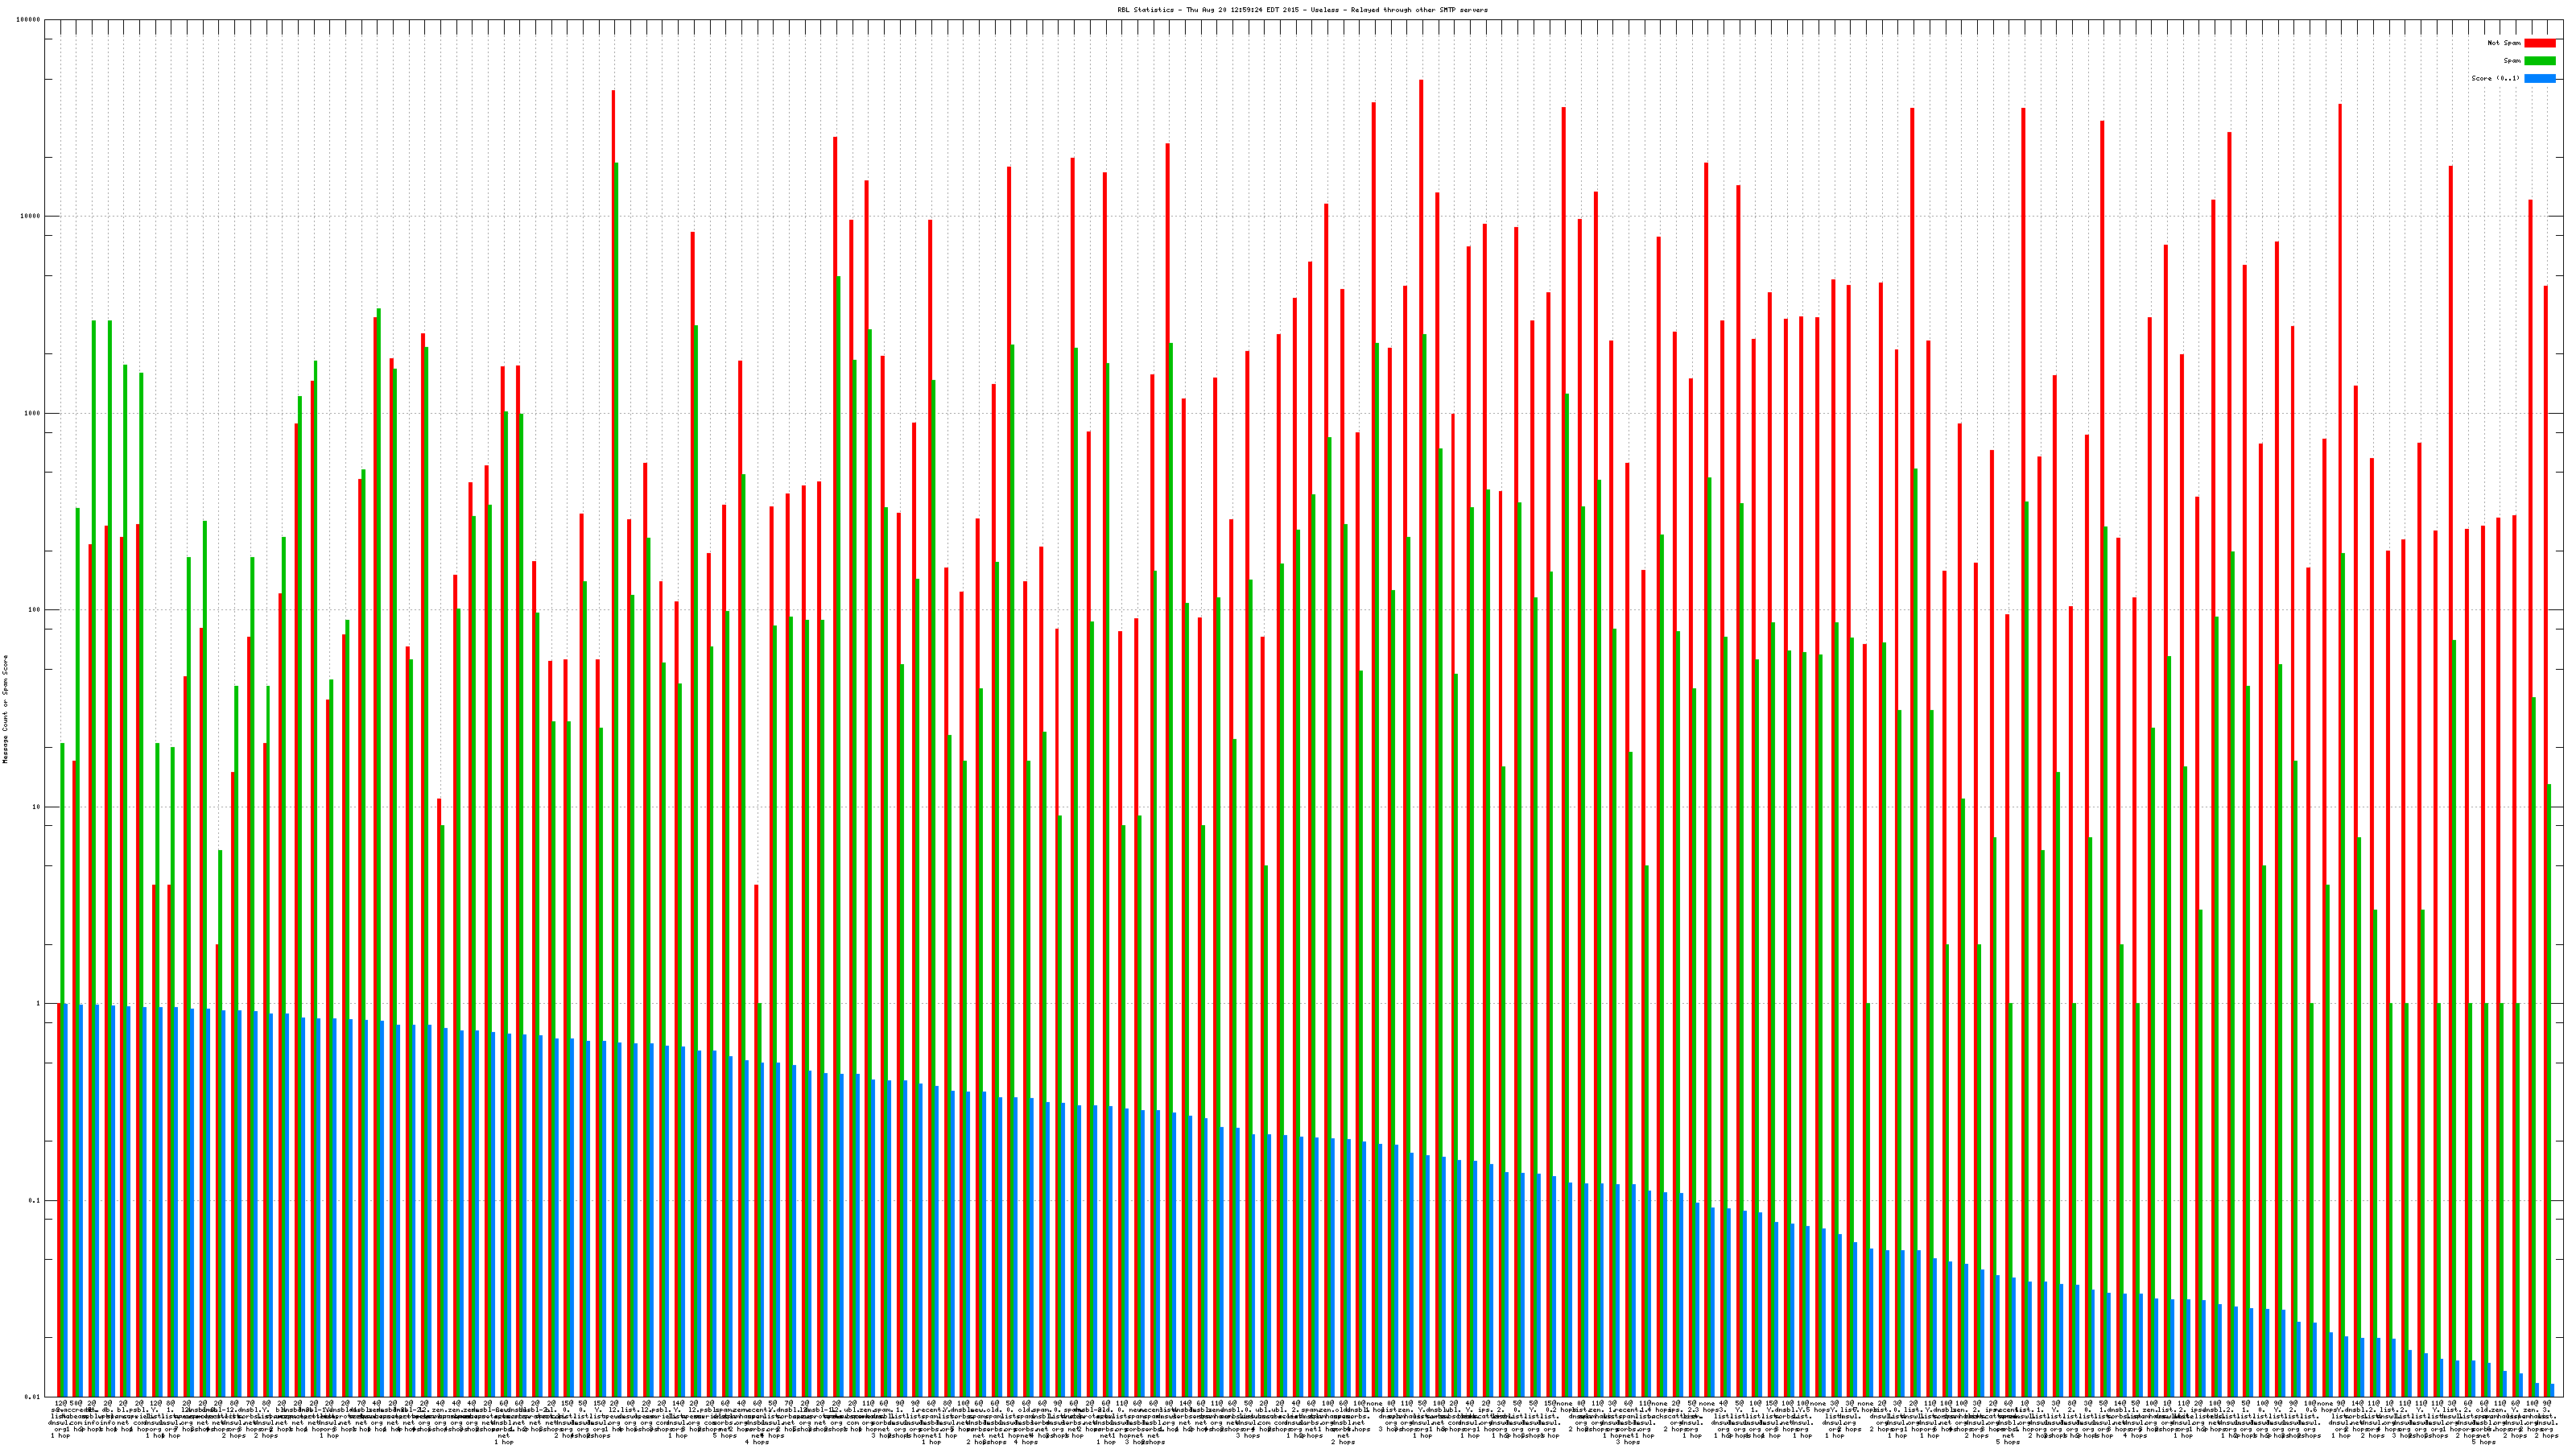Select the 'Spam' legend label text
Screen dimensions: 2576x1449
2512,61
